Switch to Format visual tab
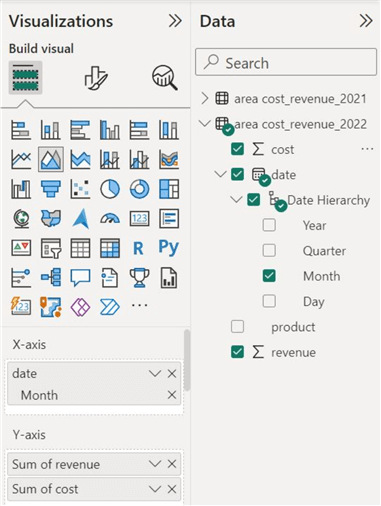The height and width of the screenshot is (506, 381). point(96,78)
